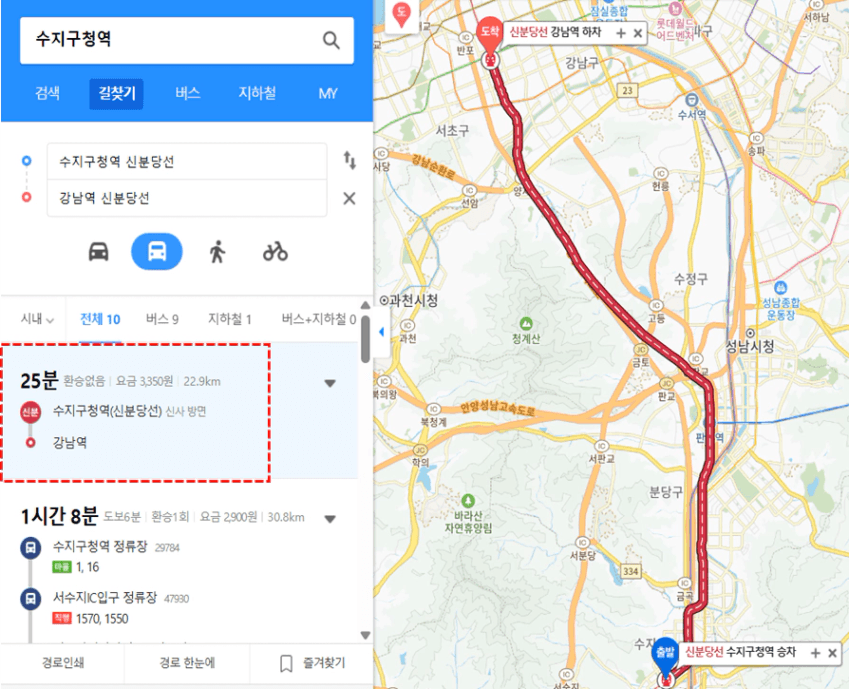The height and width of the screenshot is (689, 849).
Task: Select car driving directions mode
Action: [x=99, y=252]
